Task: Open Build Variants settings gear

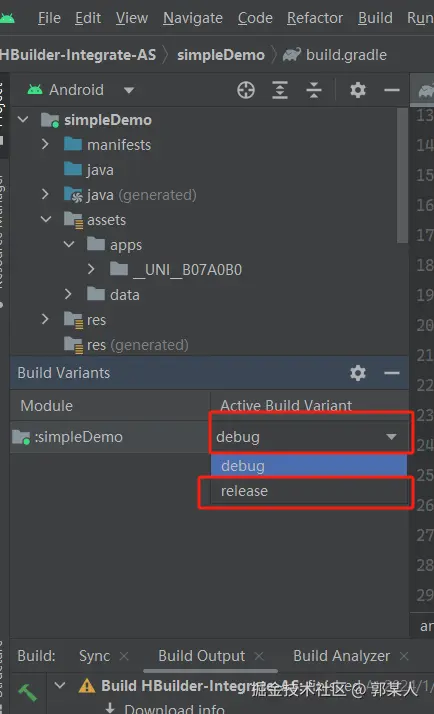Action: point(357,373)
